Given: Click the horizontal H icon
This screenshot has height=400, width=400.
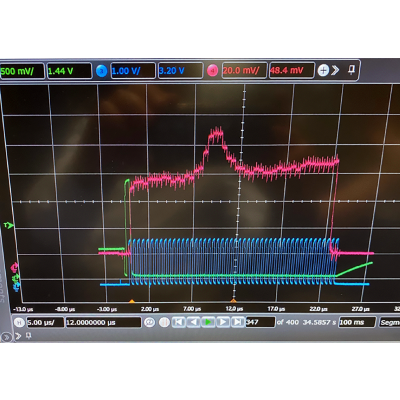Looking at the screenshot, I should coord(19,322).
